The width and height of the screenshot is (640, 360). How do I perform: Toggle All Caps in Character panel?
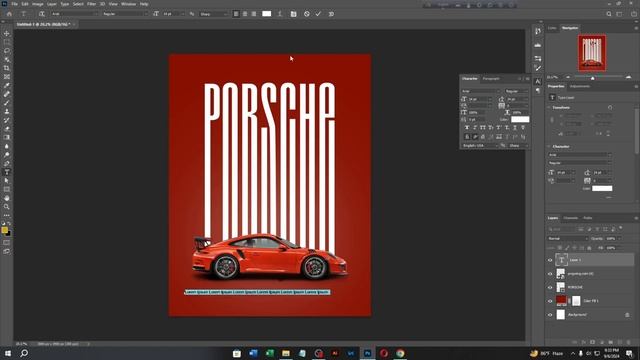click(483, 128)
